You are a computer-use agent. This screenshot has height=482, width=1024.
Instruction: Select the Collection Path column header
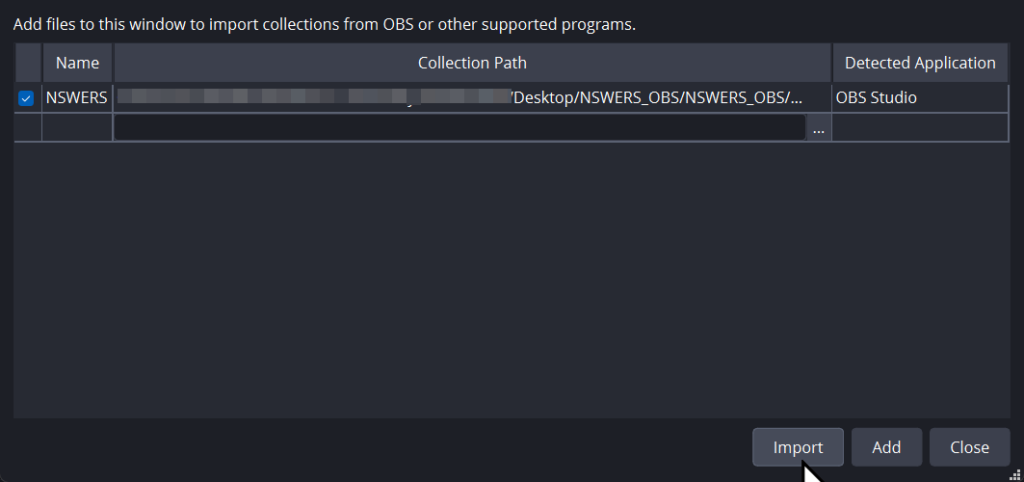[x=472, y=63]
